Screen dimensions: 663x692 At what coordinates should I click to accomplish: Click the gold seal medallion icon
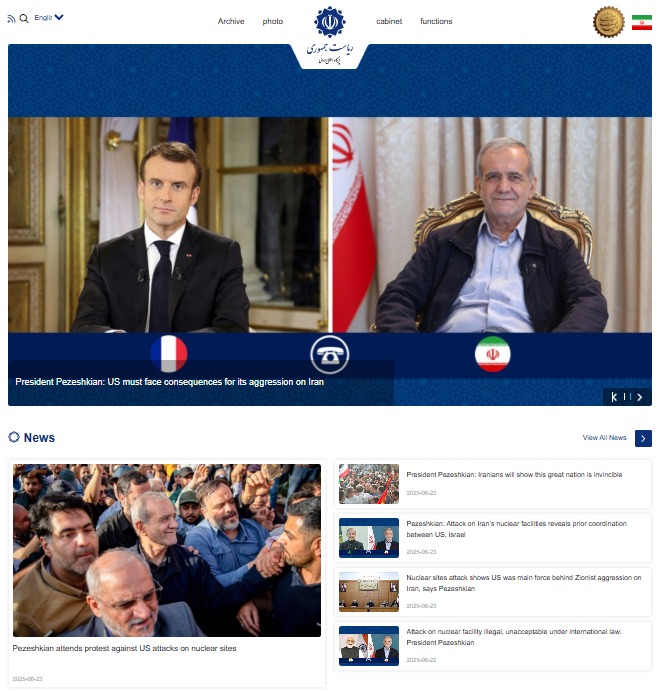609,22
